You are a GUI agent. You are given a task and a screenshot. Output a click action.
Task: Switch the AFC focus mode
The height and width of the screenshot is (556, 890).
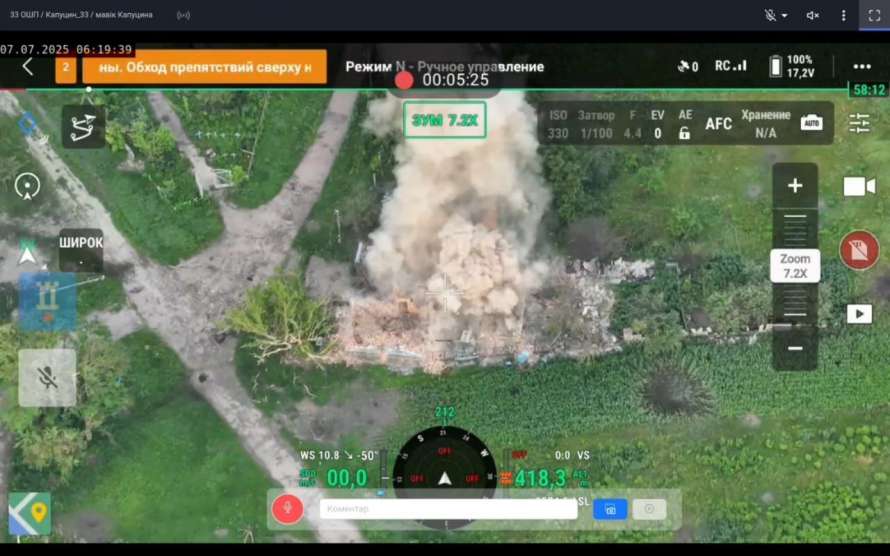click(x=718, y=124)
